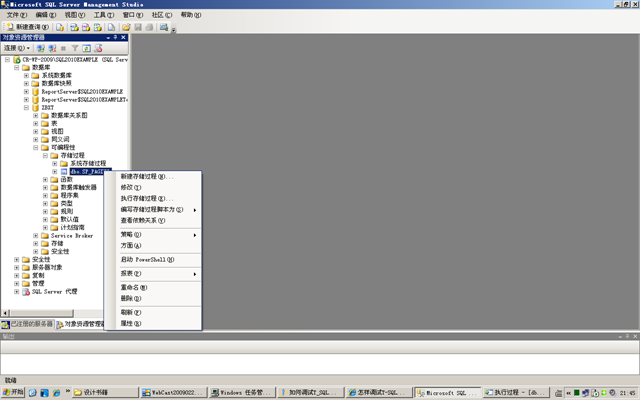Image resolution: width=640 pixels, height=400 pixels.
Task: Click the Database Engine Query icon
Action: (x=60, y=27)
